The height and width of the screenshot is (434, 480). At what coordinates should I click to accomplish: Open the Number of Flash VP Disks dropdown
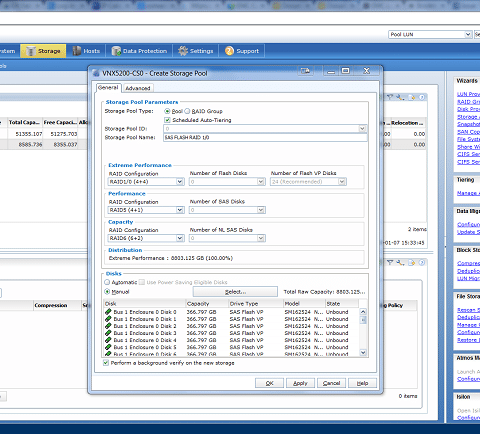coord(342,182)
